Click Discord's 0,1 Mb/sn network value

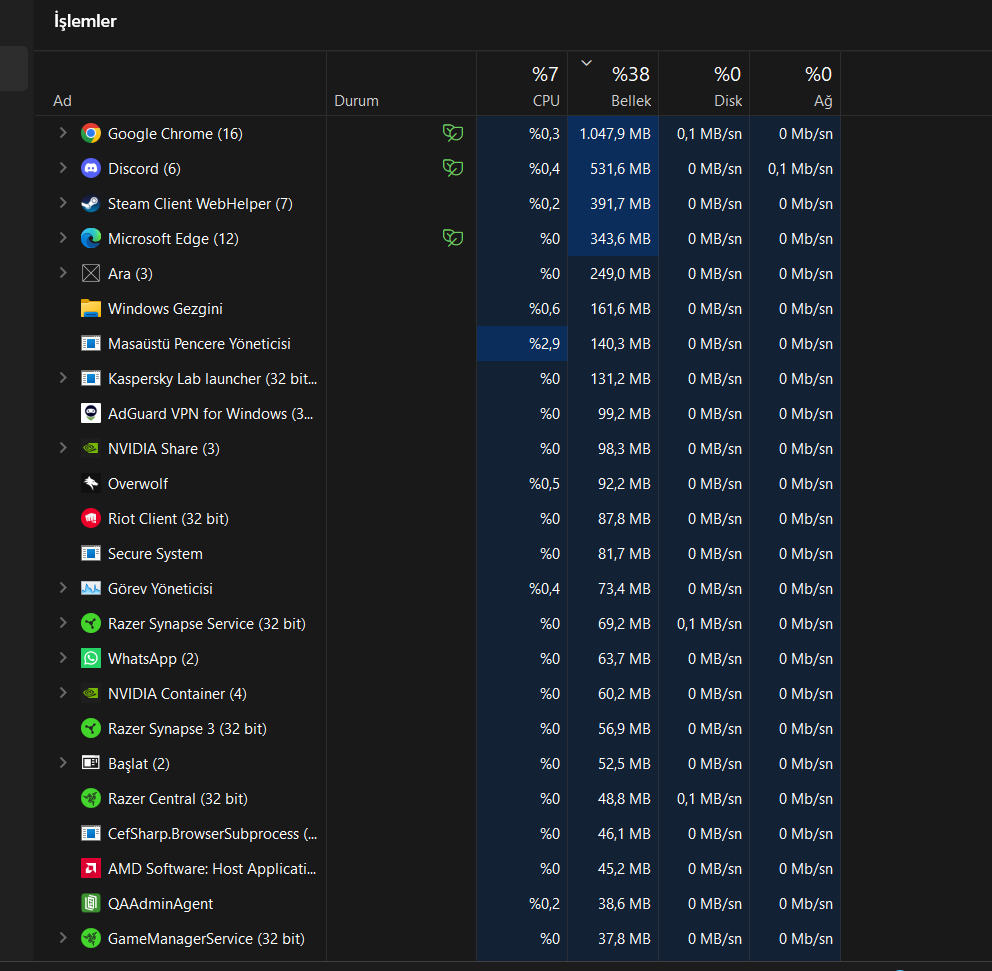pyautogui.click(x=800, y=169)
